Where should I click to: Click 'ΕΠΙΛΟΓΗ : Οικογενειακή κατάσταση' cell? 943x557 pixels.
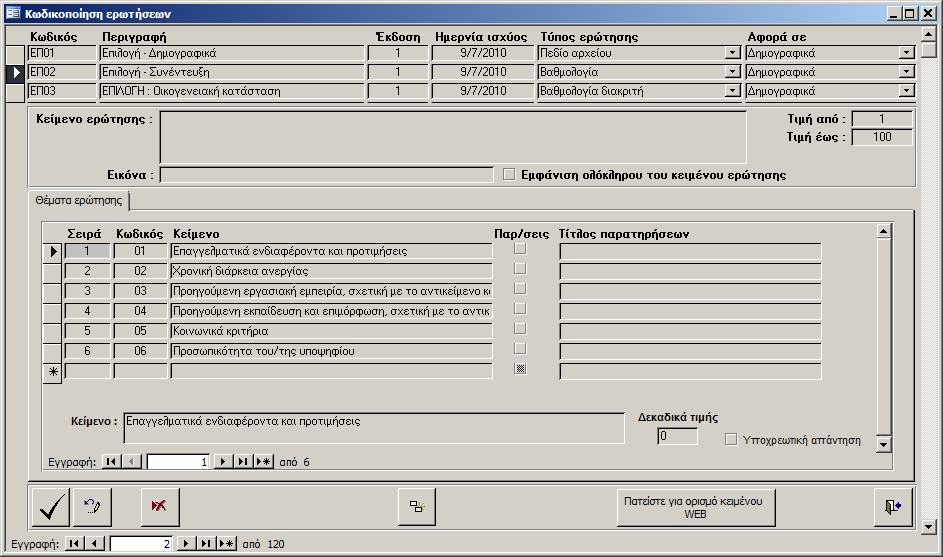point(232,91)
